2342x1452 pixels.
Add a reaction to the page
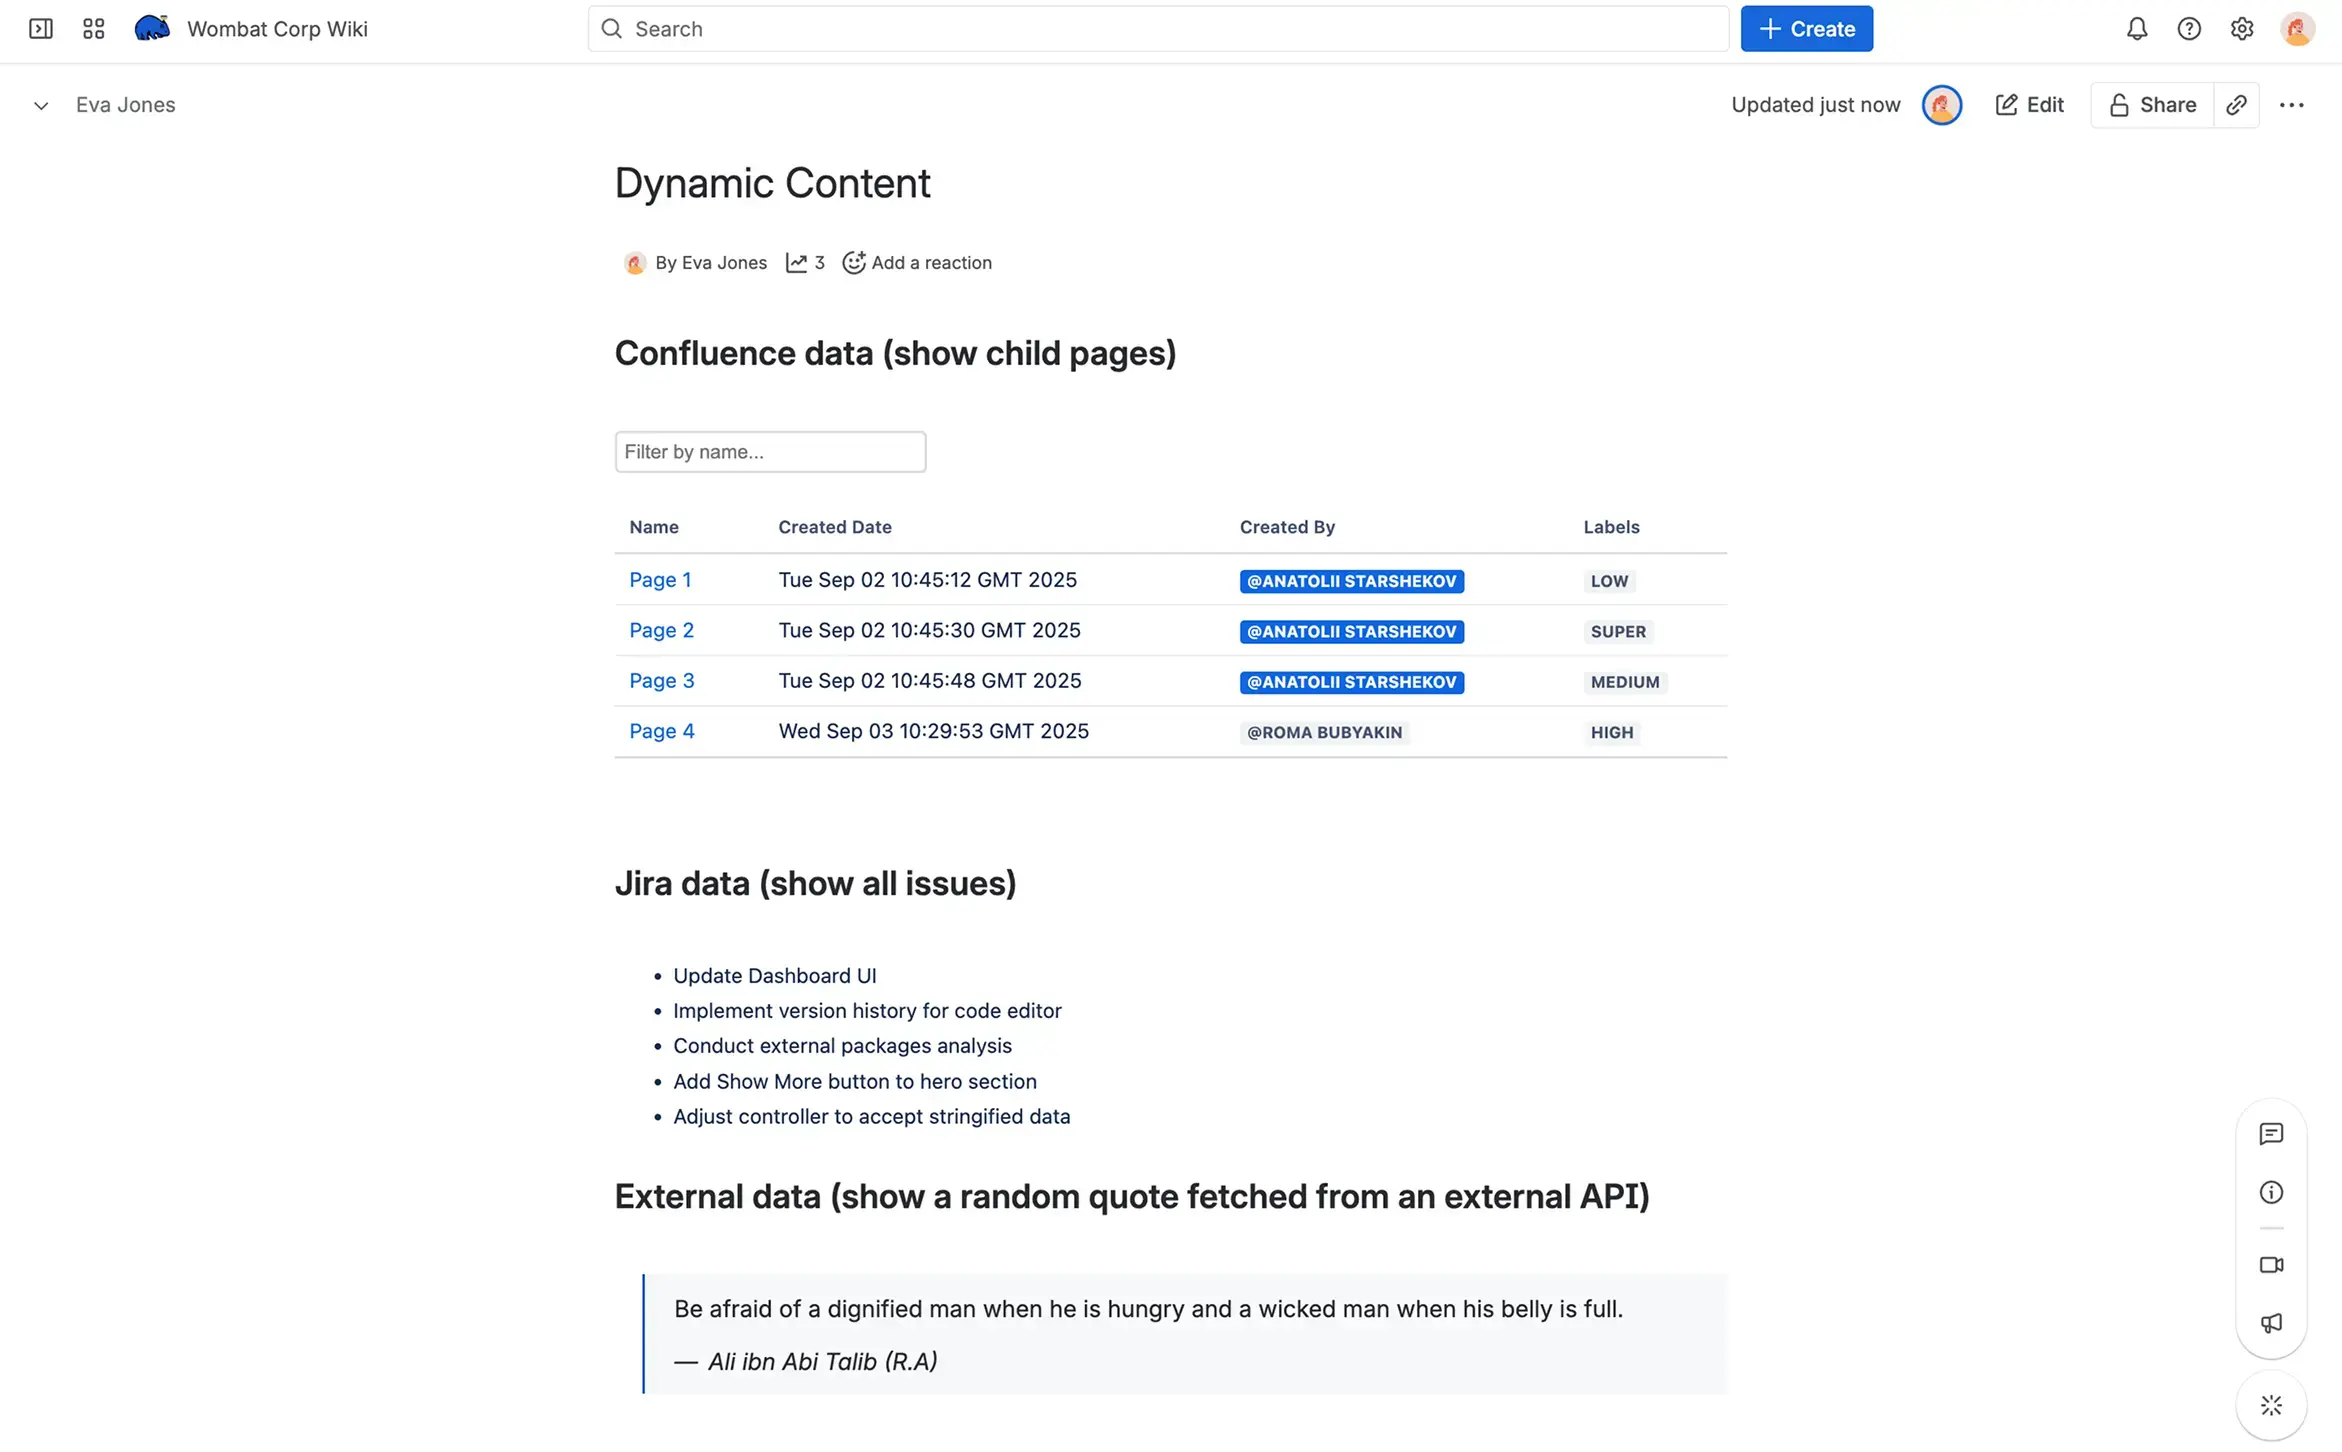point(917,263)
